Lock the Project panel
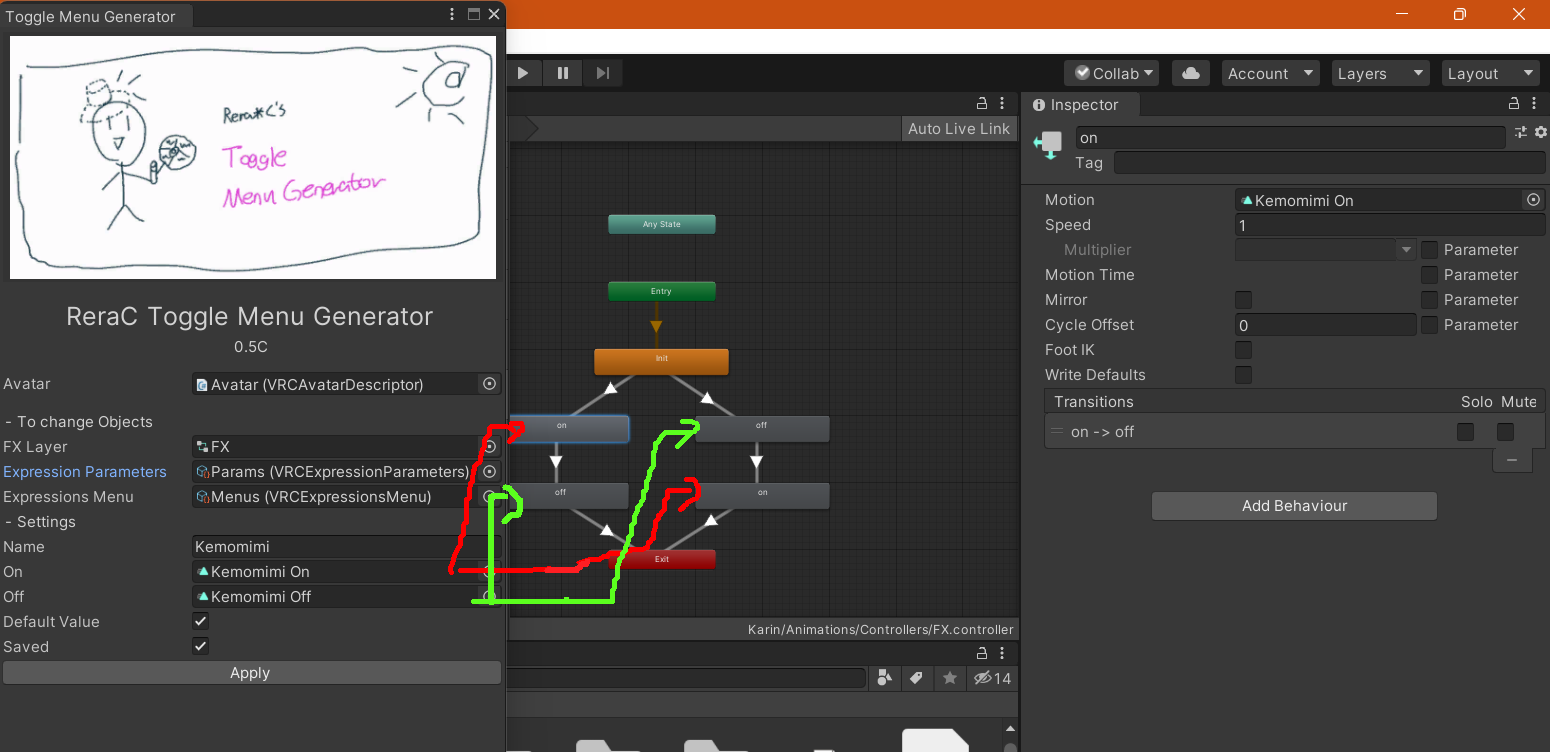1550x752 pixels. coord(982,652)
